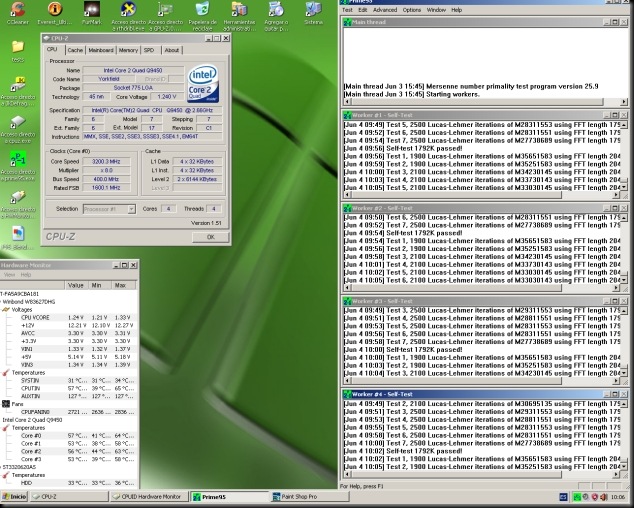Open the Processor #1 selection dropdown

(x=109, y=209)
